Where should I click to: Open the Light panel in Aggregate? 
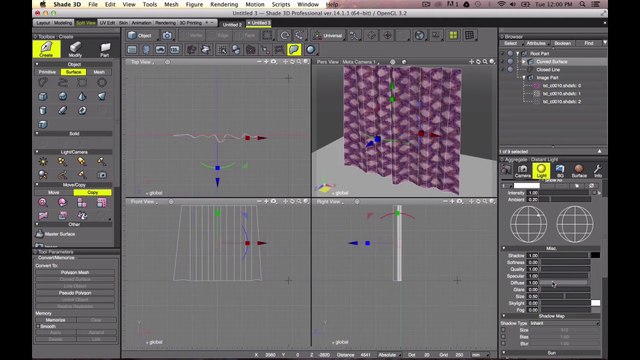click(x=541, y=171)
